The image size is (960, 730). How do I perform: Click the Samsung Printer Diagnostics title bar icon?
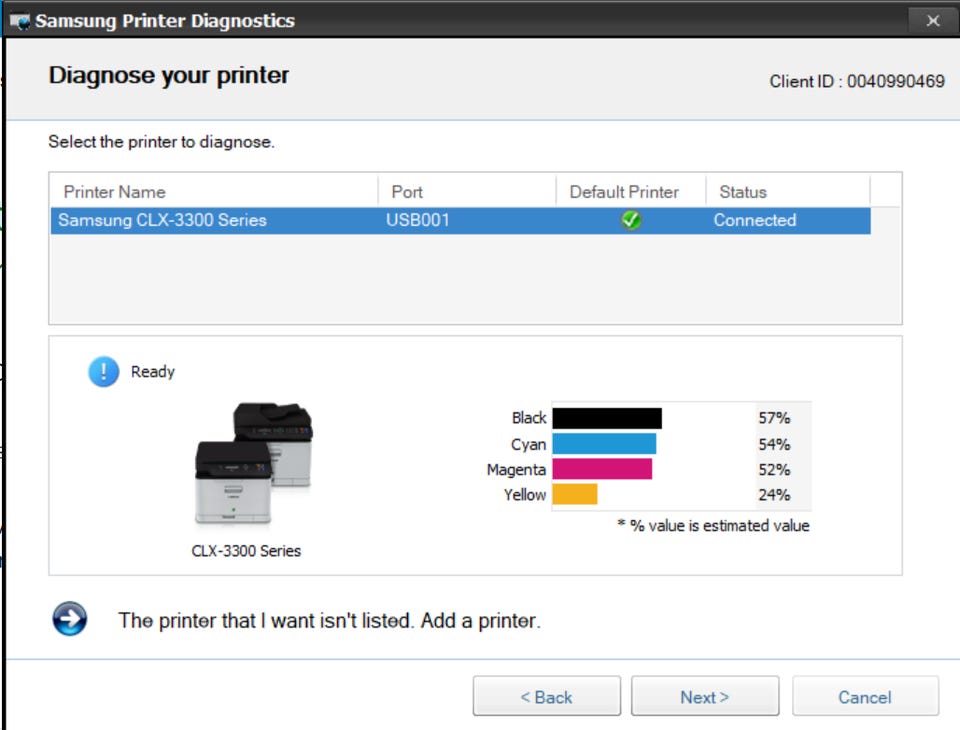tap(20, 21)
